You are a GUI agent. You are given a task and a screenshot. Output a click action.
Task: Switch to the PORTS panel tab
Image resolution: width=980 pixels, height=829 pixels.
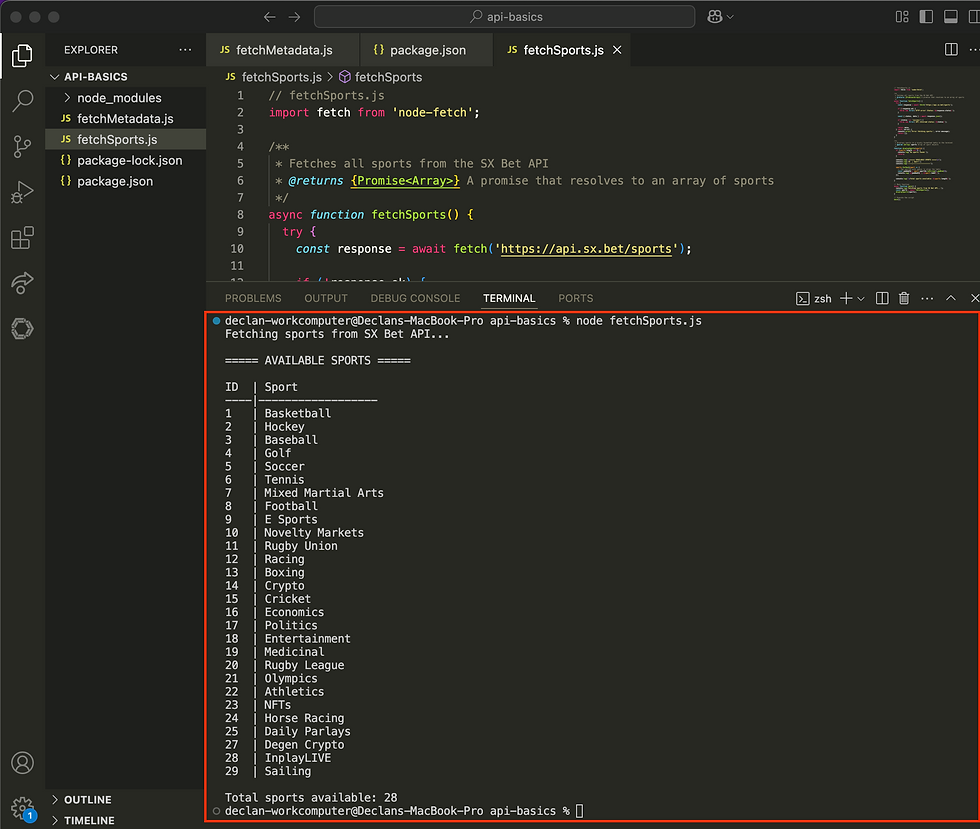(576, 298)
